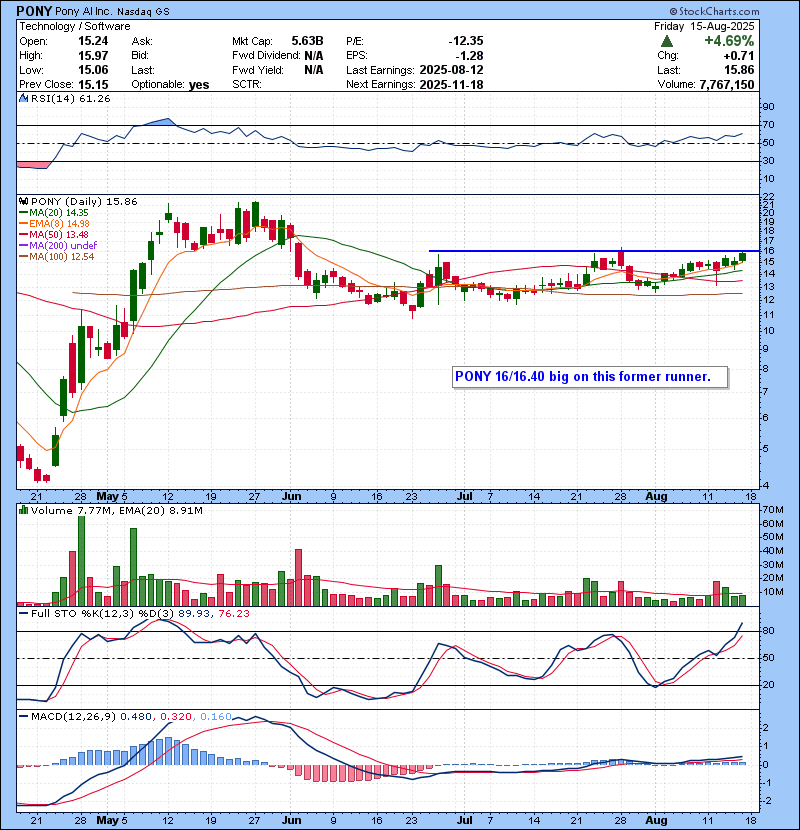Click the P/E value -12.35
800x830 pixels.
point(466,41)
